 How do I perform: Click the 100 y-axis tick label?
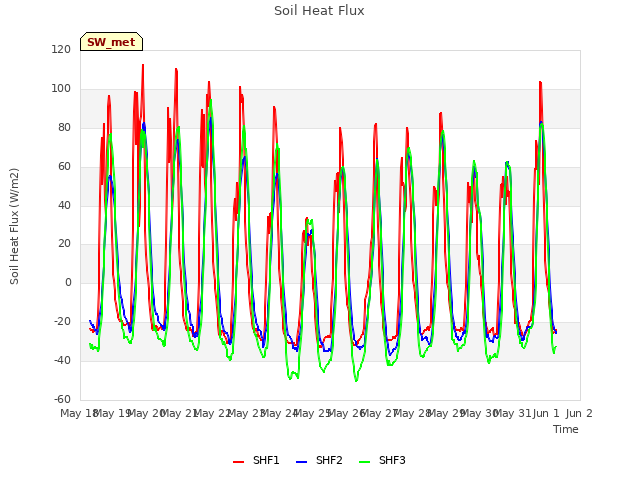point(61,89)
